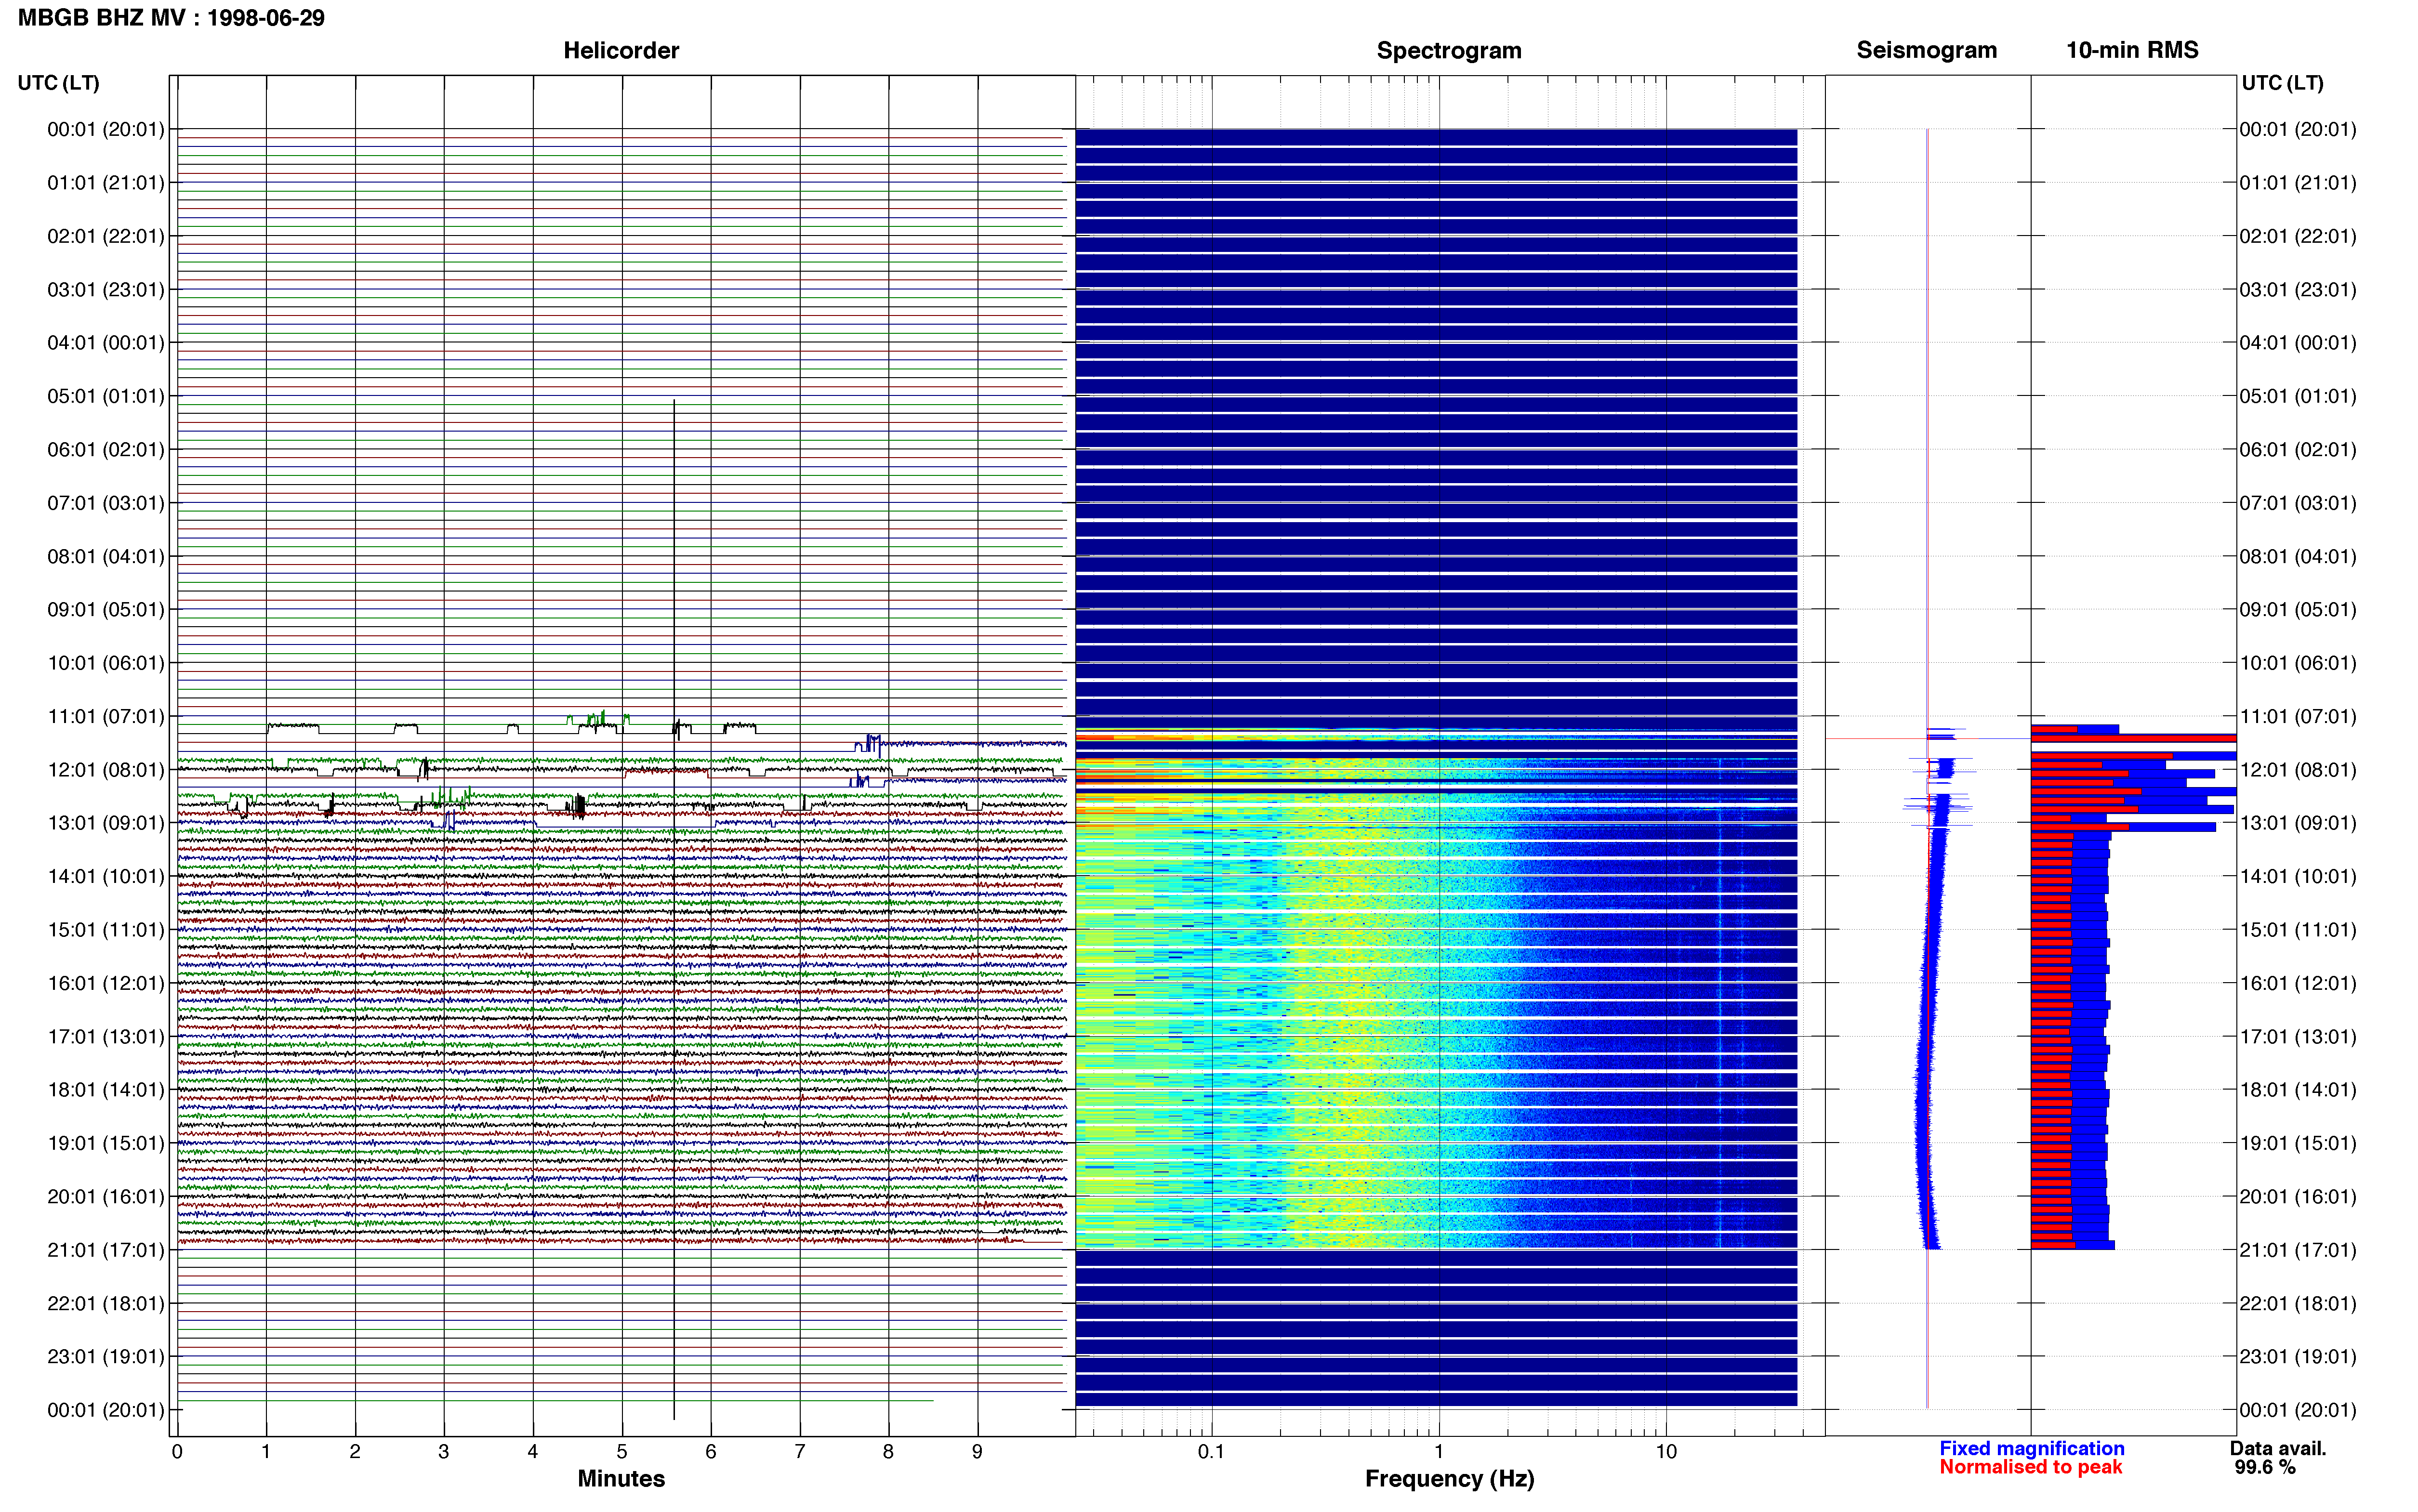The width and height of the screenshot is (2418, 1512).
Task: Click the right-axis time label 11:01 (07:01)
Action: 2298,716
